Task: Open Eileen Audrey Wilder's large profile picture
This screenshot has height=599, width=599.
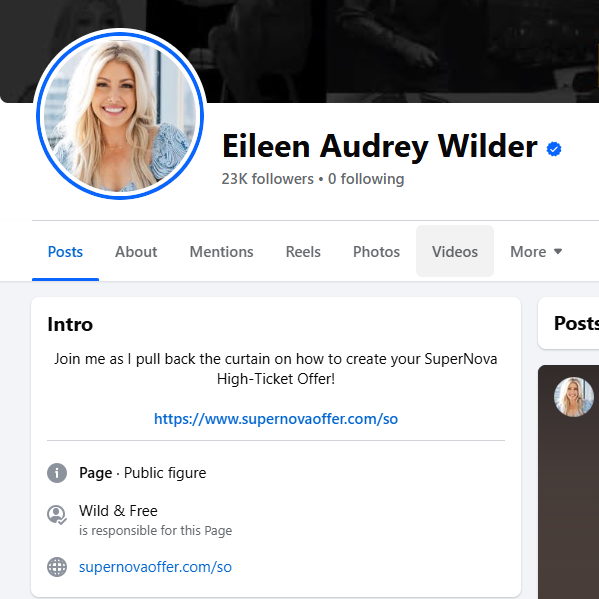Action: (120, 115)
